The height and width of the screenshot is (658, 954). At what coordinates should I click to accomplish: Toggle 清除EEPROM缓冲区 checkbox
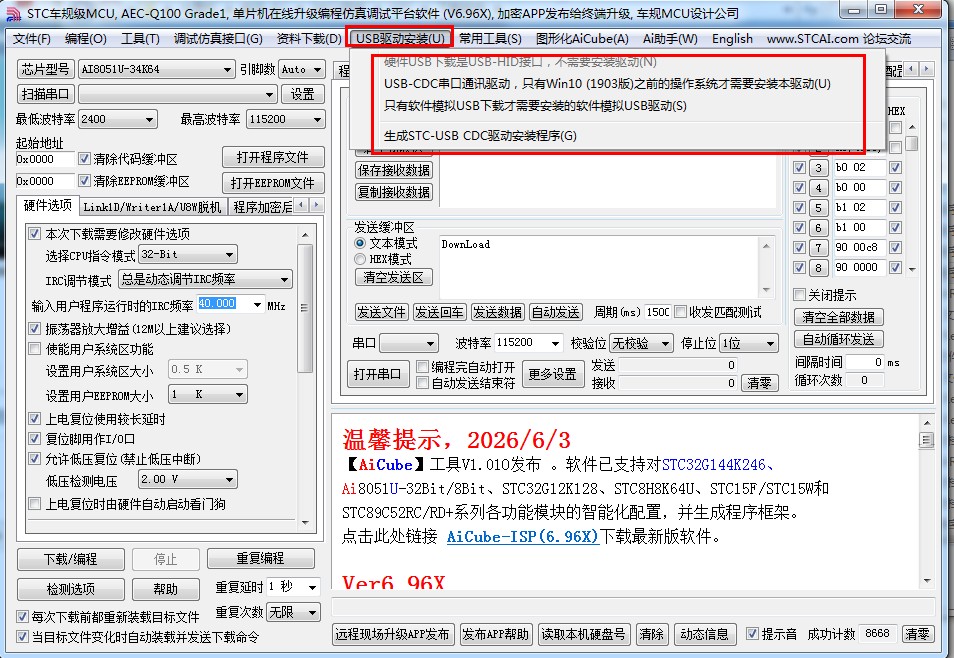tap(85, 181)
